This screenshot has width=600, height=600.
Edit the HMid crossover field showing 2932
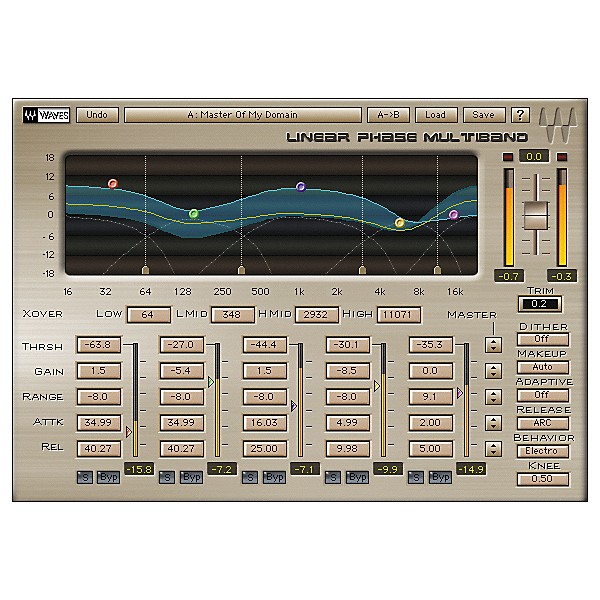316,315
